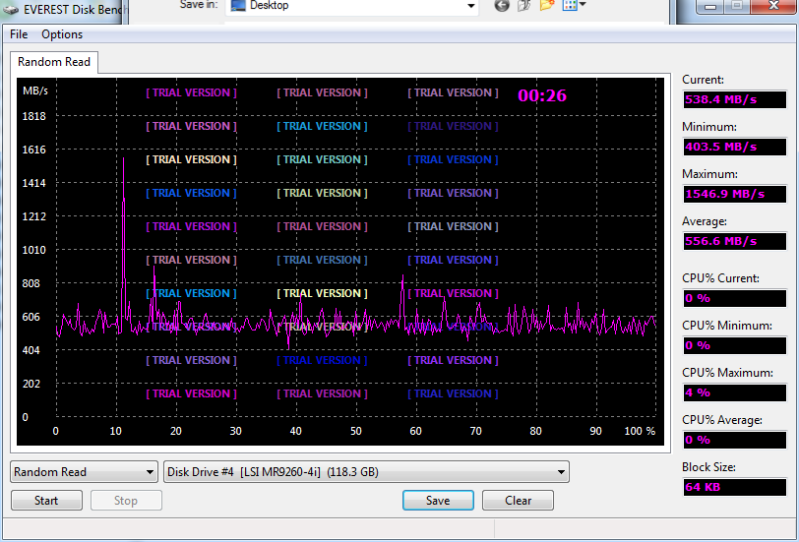Click the up one level icon in Save dialog

pos(524,6)
